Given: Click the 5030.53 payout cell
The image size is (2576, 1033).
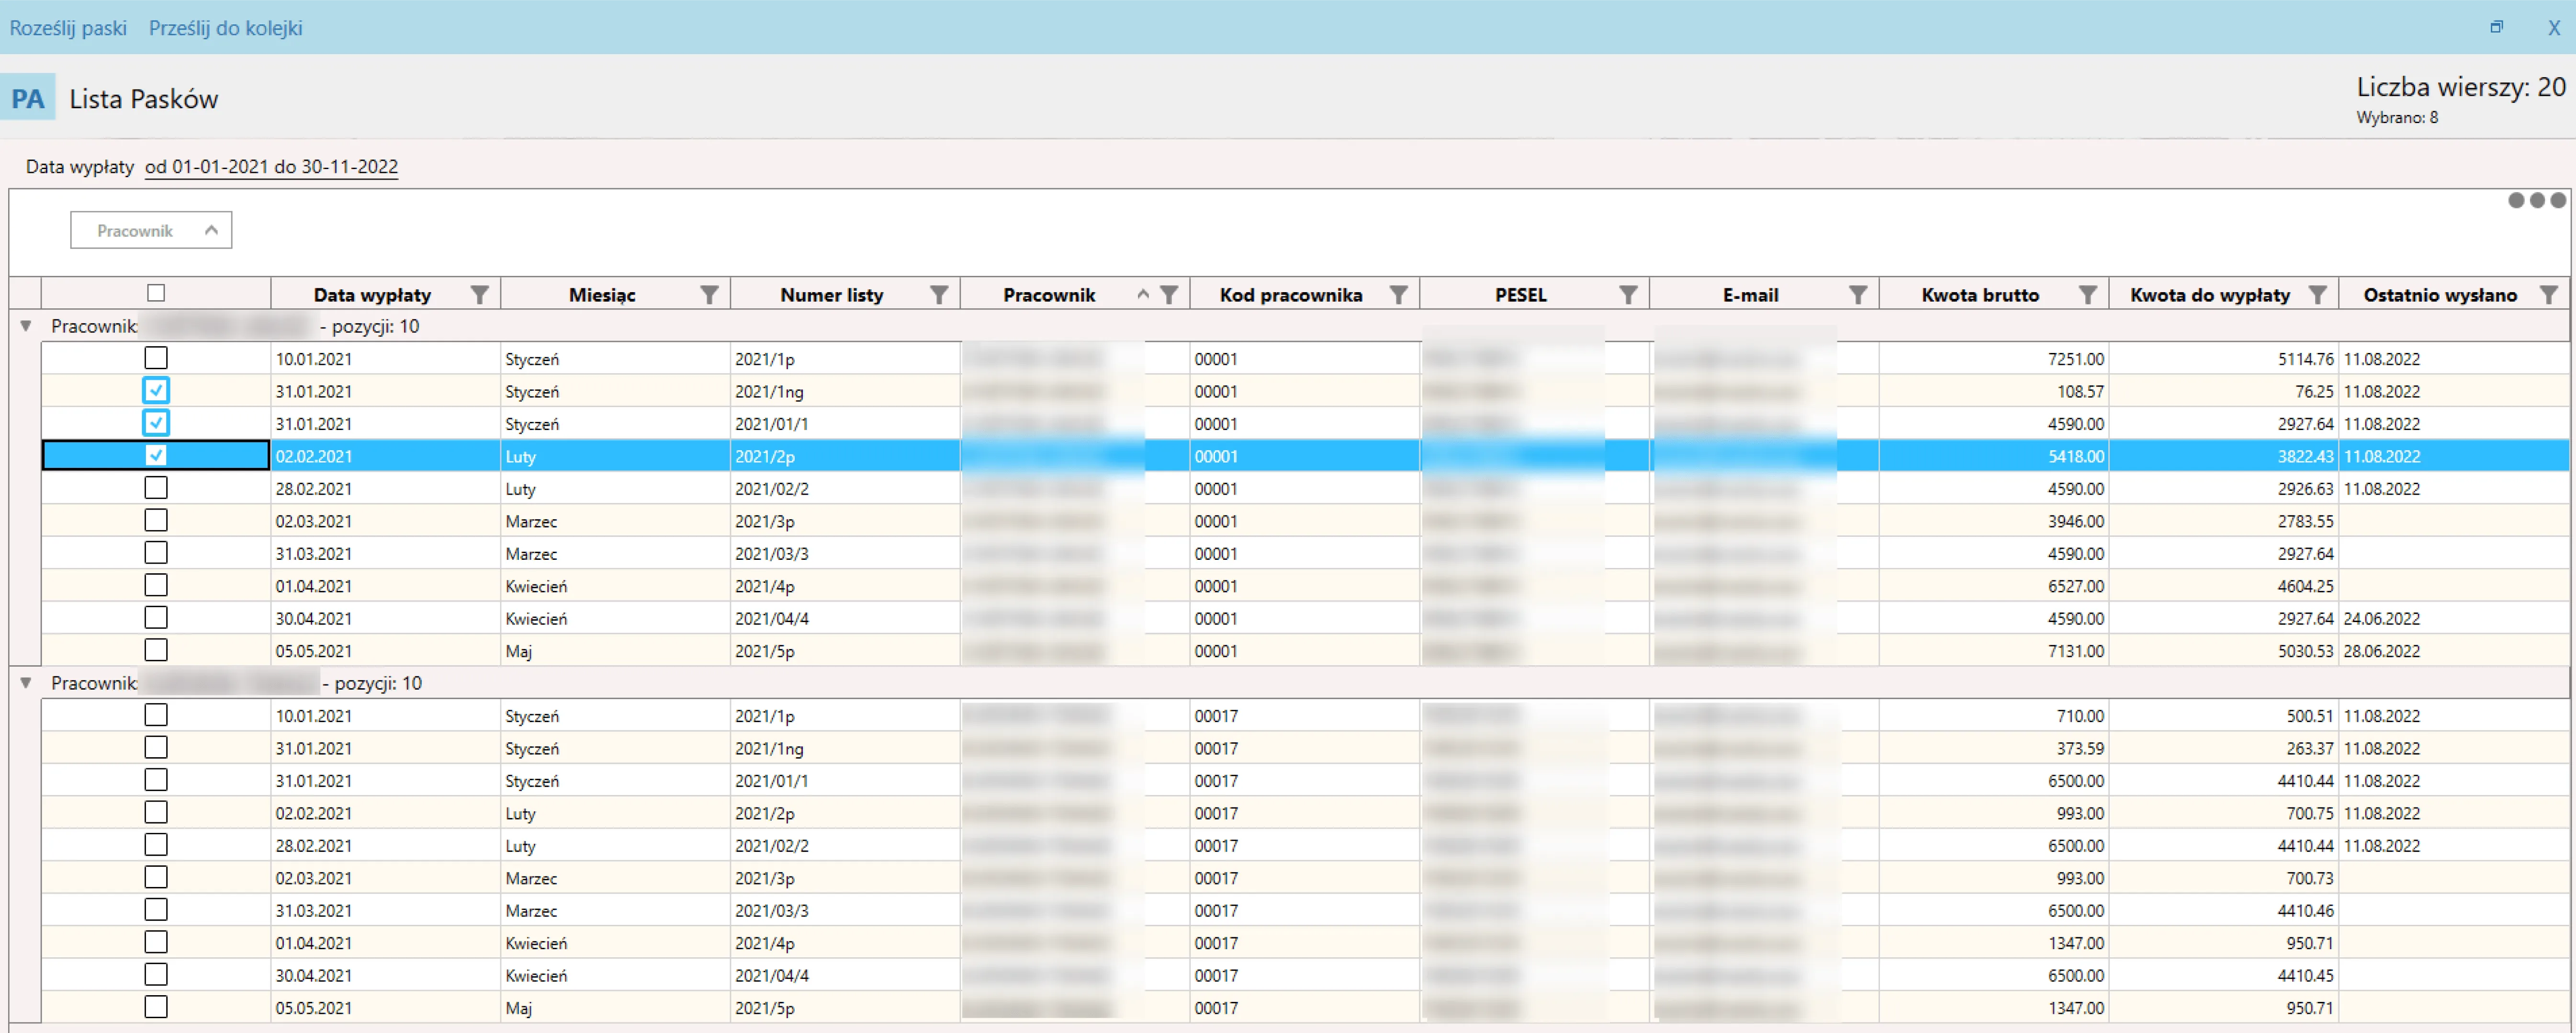Looking at the screenshot, I should [x=2224, y=650].
